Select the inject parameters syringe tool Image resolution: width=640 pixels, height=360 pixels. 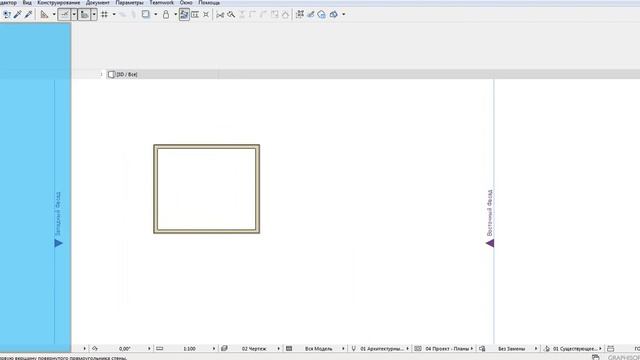28,15
